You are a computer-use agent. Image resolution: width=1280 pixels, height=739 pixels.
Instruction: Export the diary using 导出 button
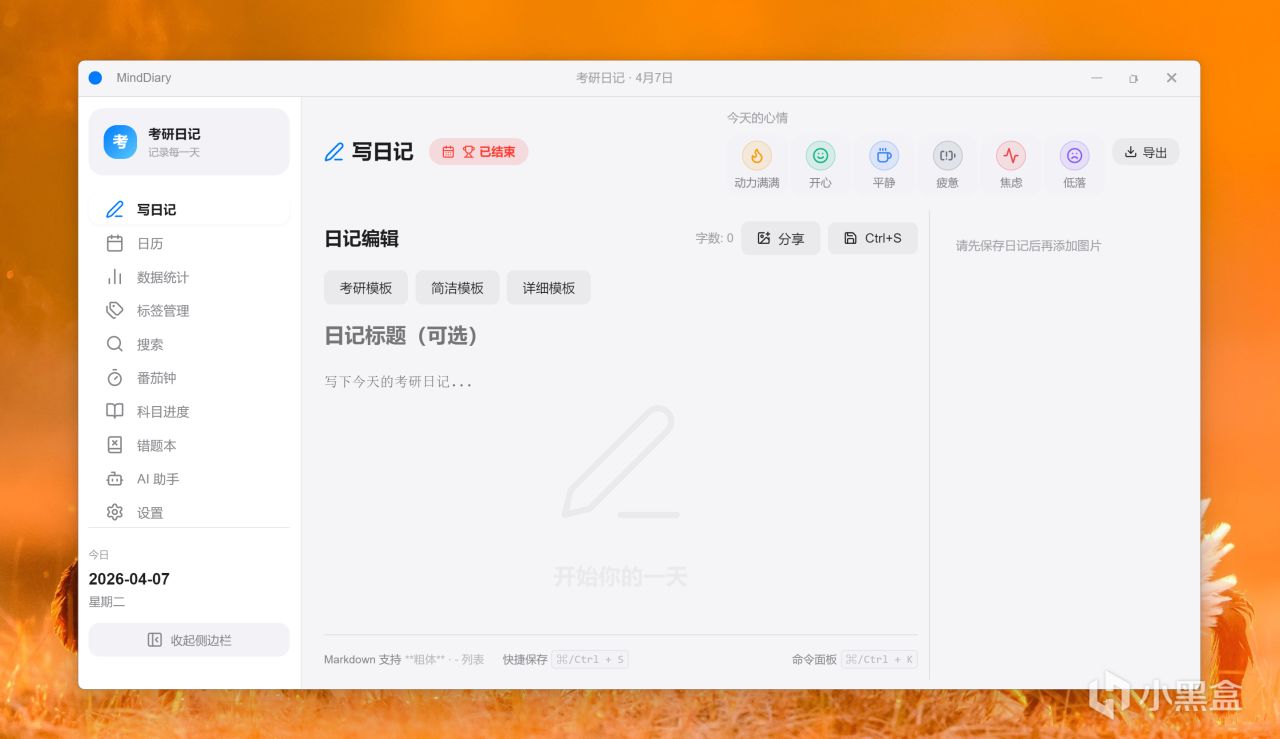[1146, 152]
